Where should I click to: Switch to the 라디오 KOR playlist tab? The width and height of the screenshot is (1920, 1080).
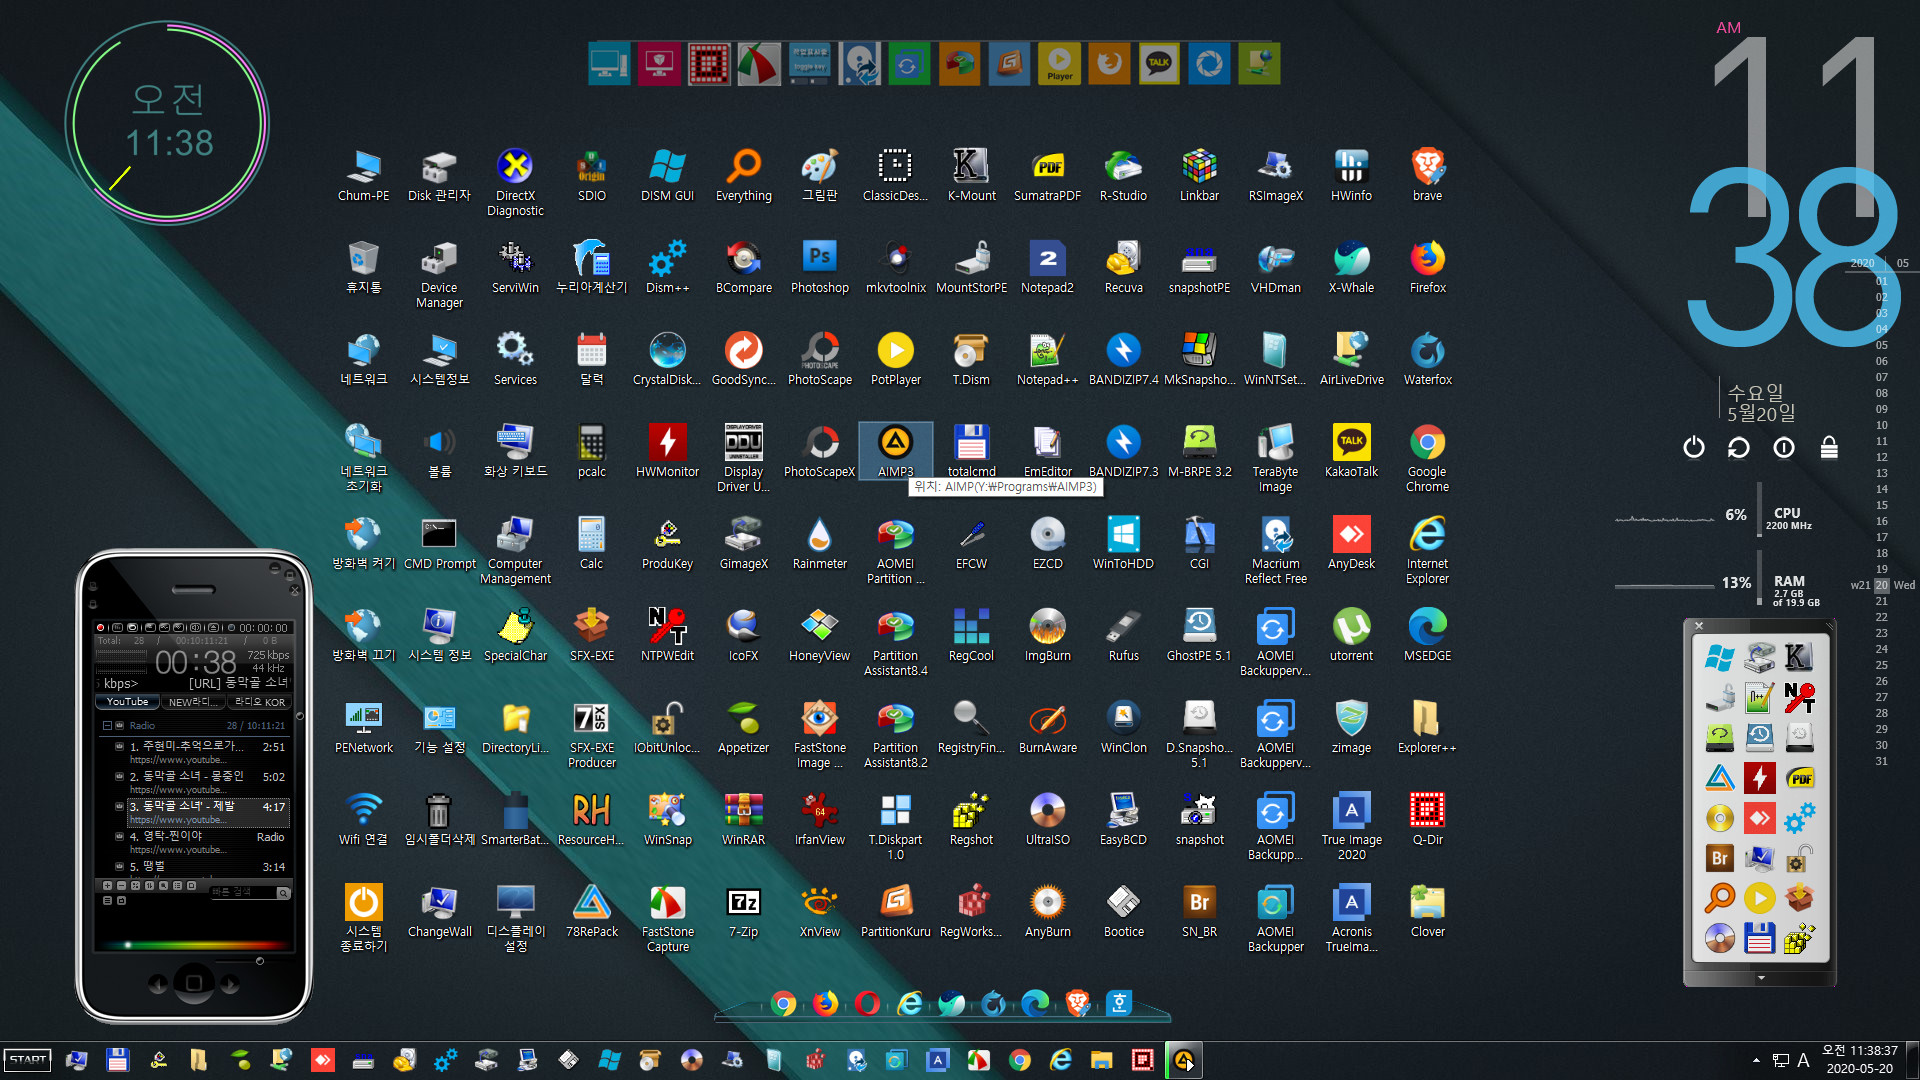pyautogui.click(x=259, y=702)
